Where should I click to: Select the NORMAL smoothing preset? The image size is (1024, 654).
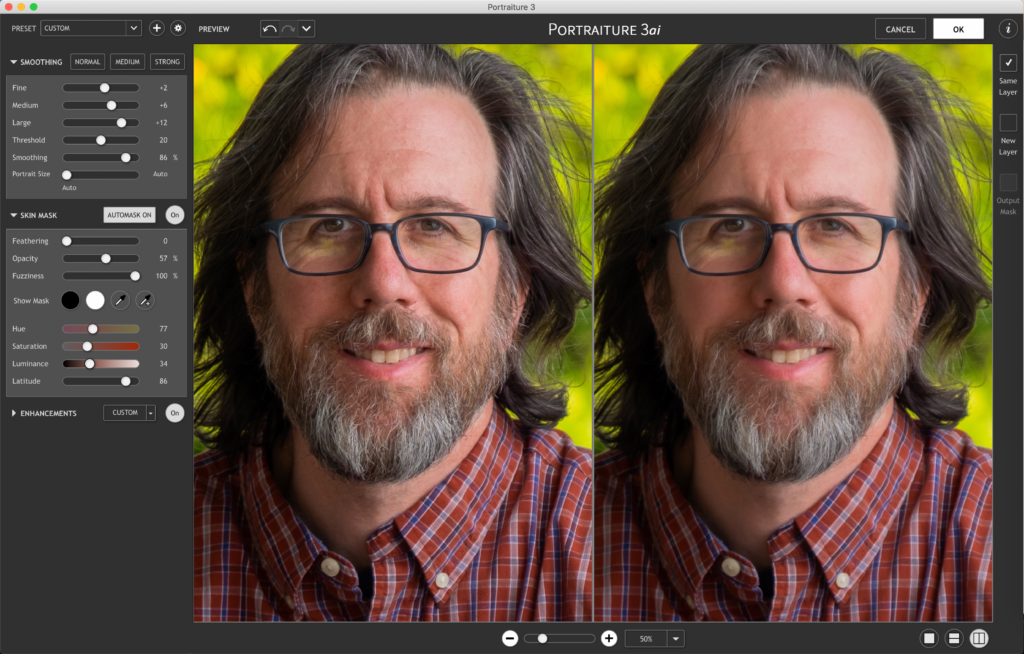point(87,61)
